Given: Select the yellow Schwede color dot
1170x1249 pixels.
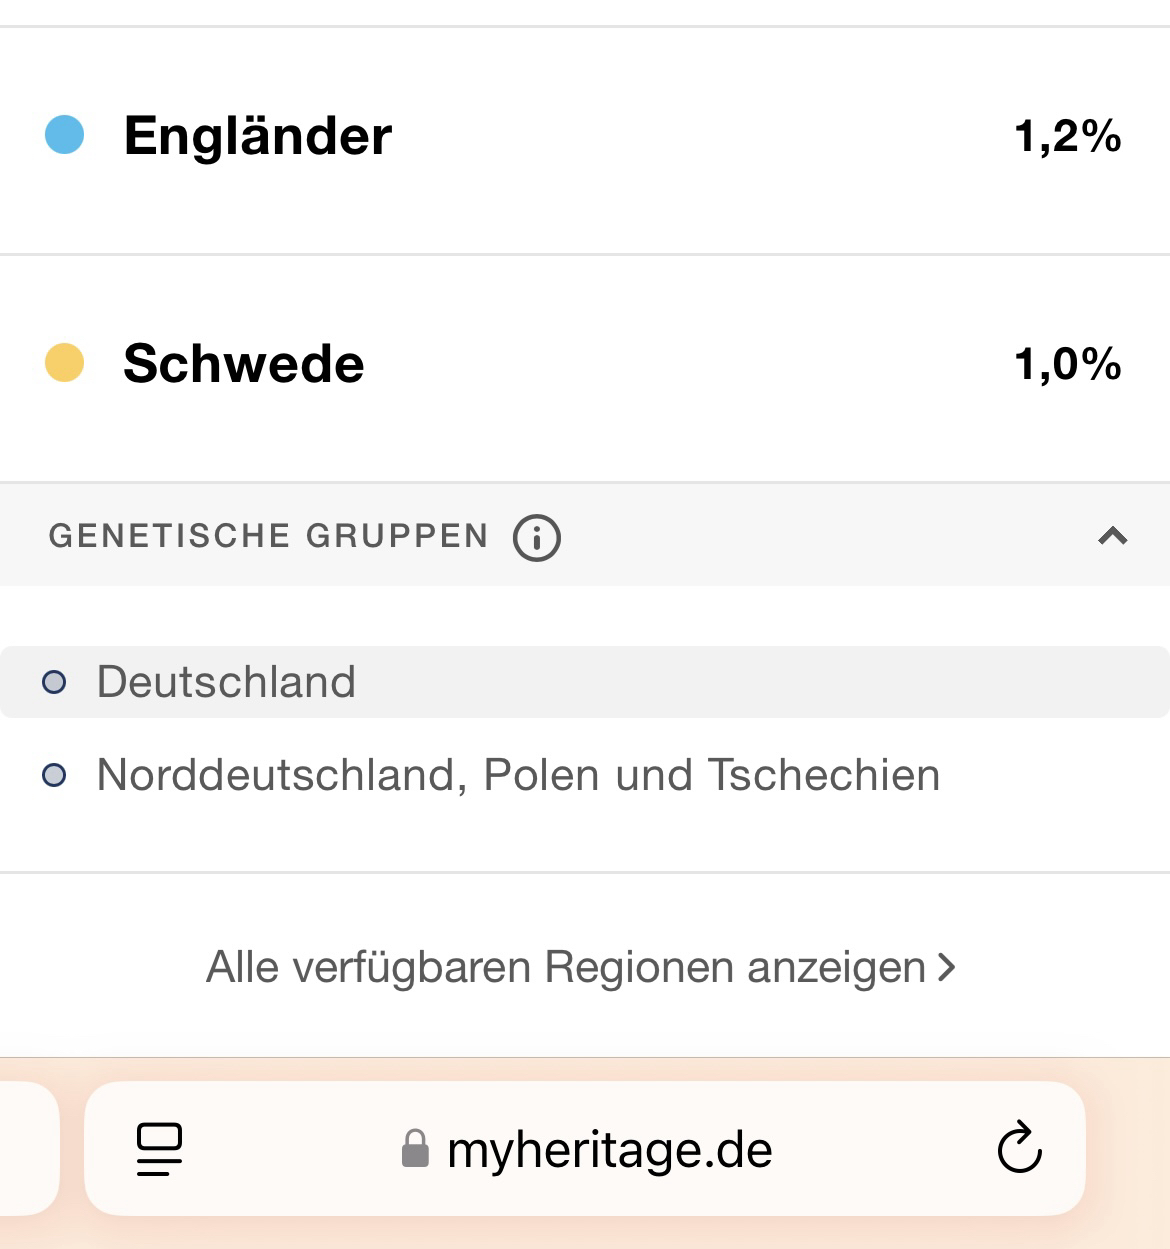Looking at the screenshot, I should 65,363.
